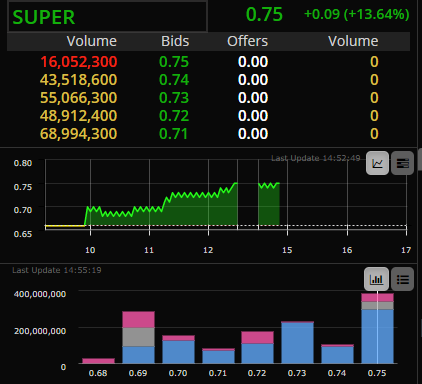Click the SUPER symbol input field
Screen dimensions: 422x384
pyautogui.click(x=107, y=17)
